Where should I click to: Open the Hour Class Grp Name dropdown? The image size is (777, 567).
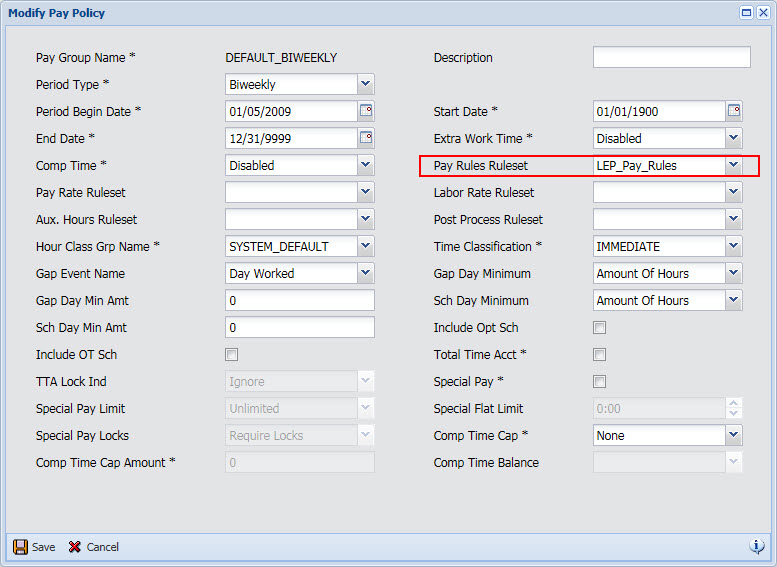(365, 246)
